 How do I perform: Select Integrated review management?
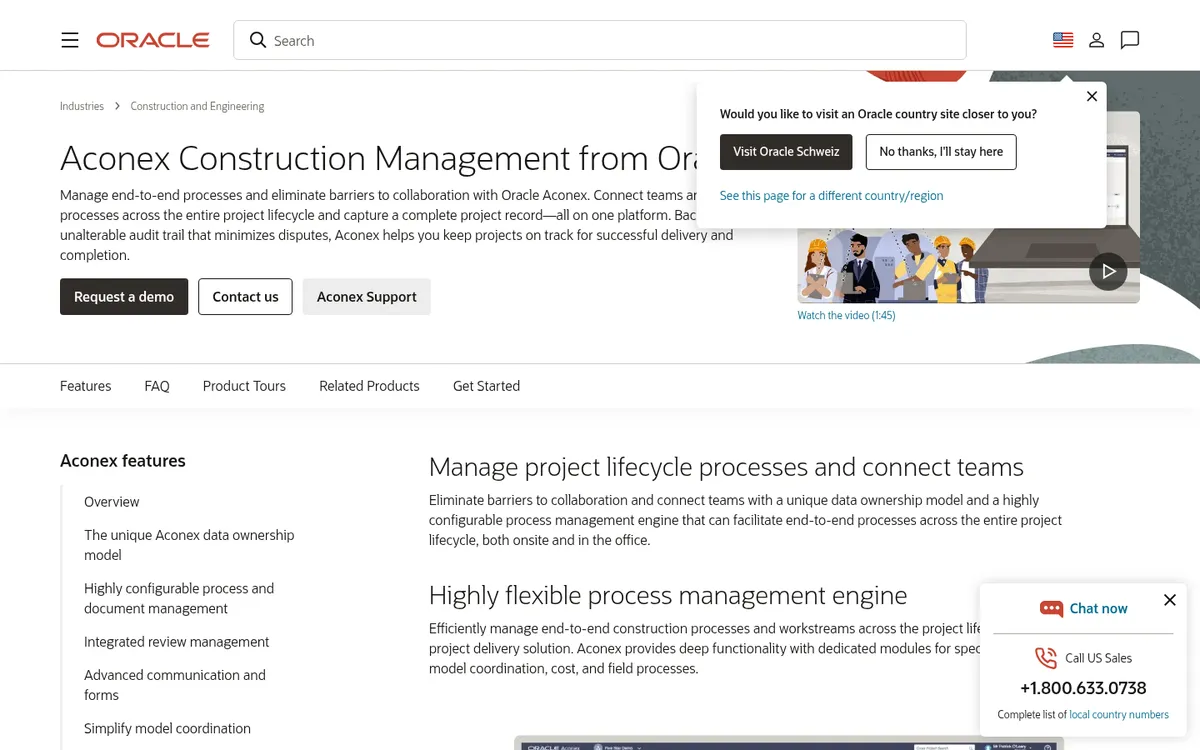click(x=176, y=642)
